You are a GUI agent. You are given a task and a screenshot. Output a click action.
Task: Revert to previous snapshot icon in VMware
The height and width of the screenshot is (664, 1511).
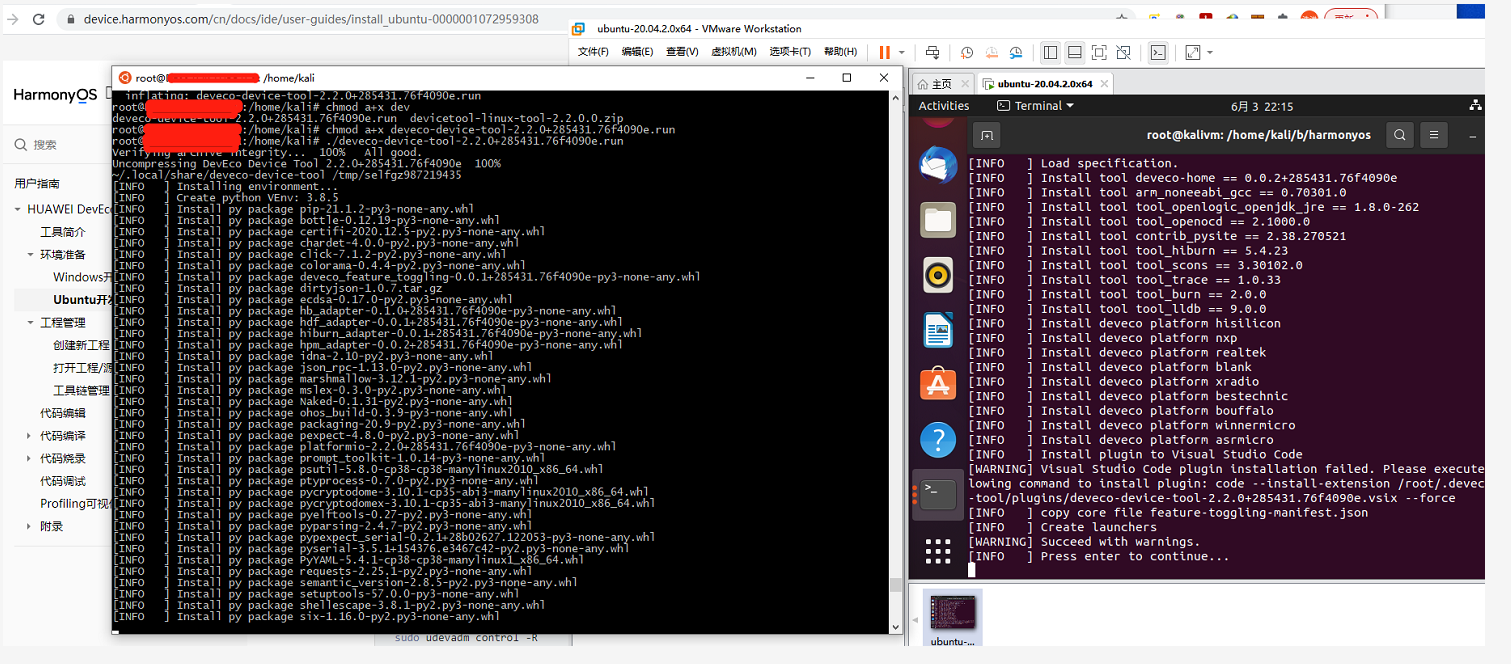(x=992, y=52)
